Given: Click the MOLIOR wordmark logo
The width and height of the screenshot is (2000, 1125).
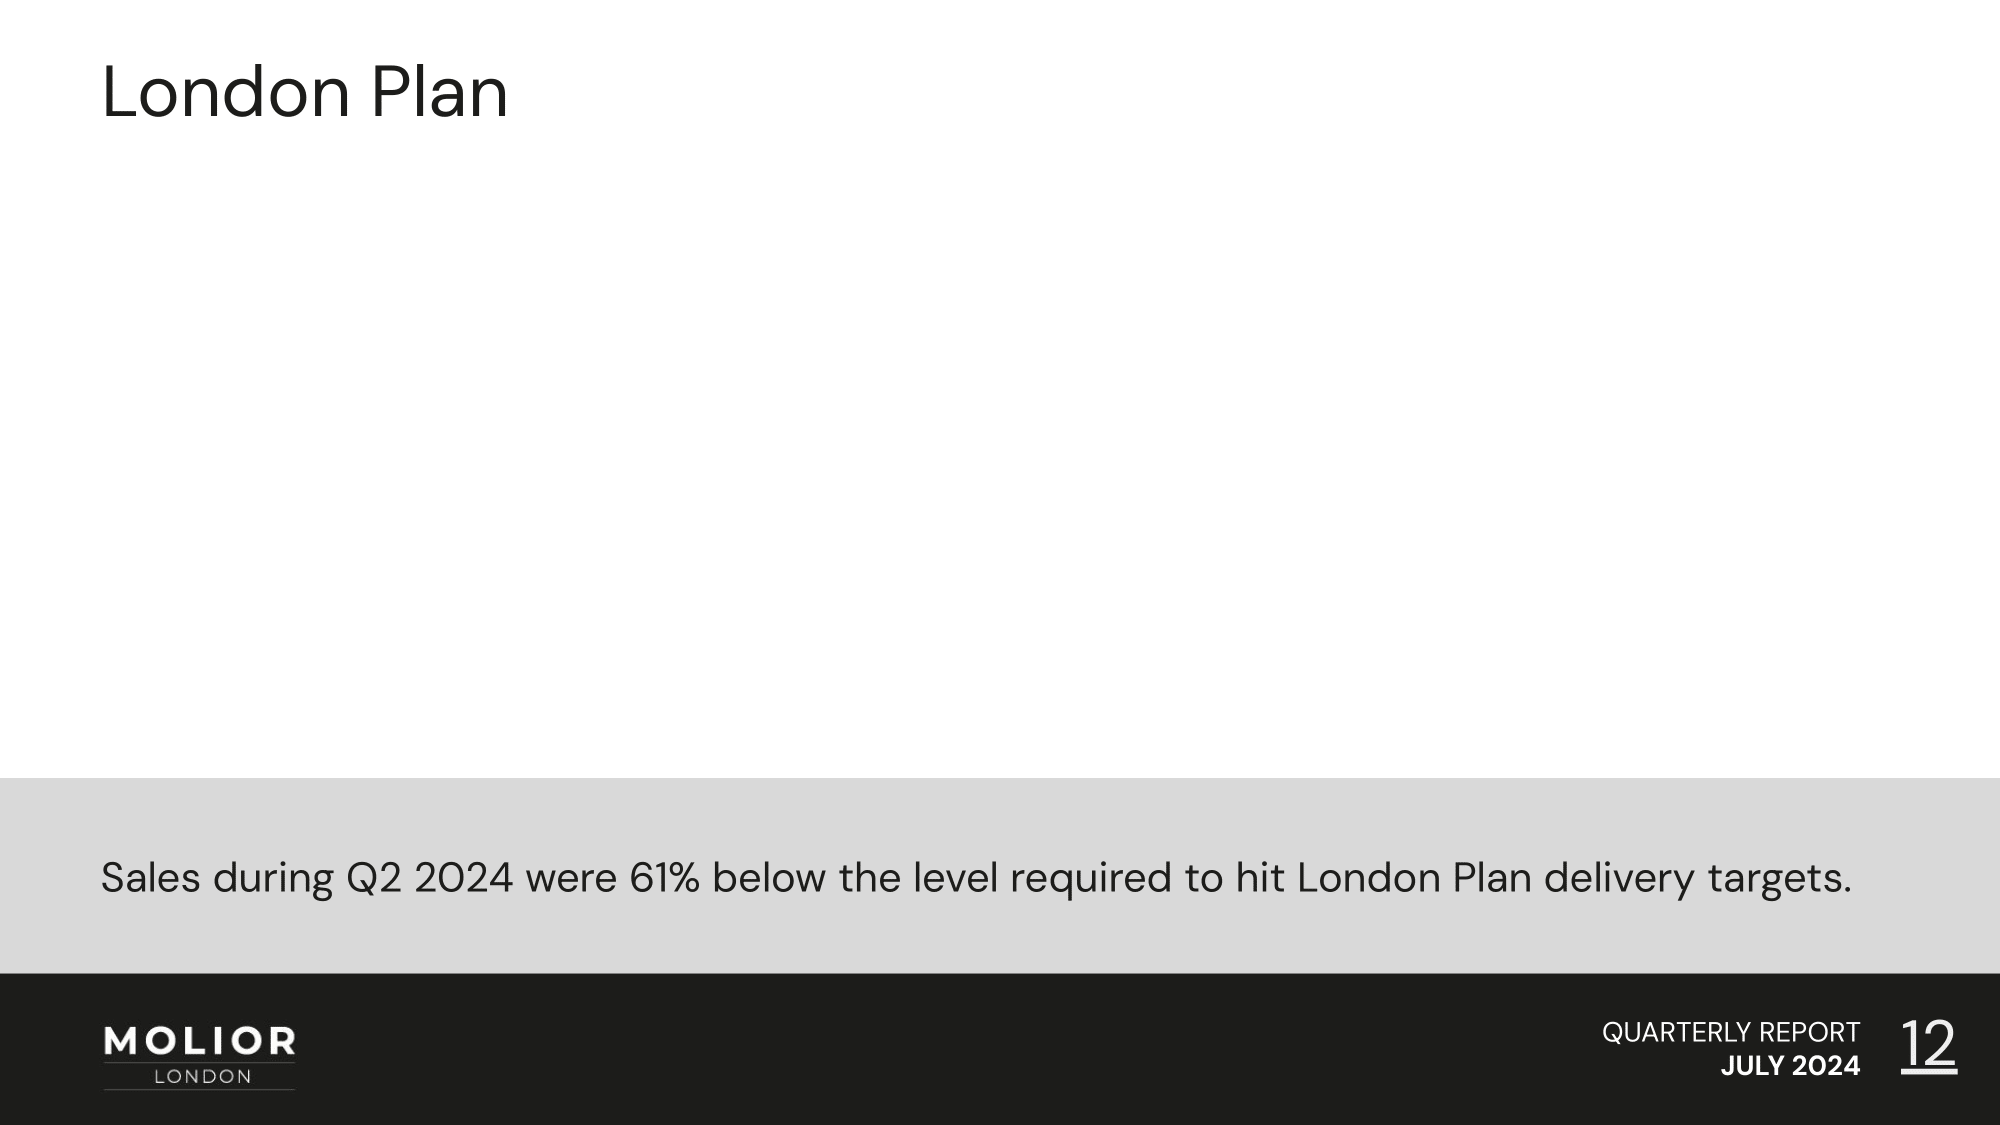Looking at the screenshot, I should click(200, 1042).
